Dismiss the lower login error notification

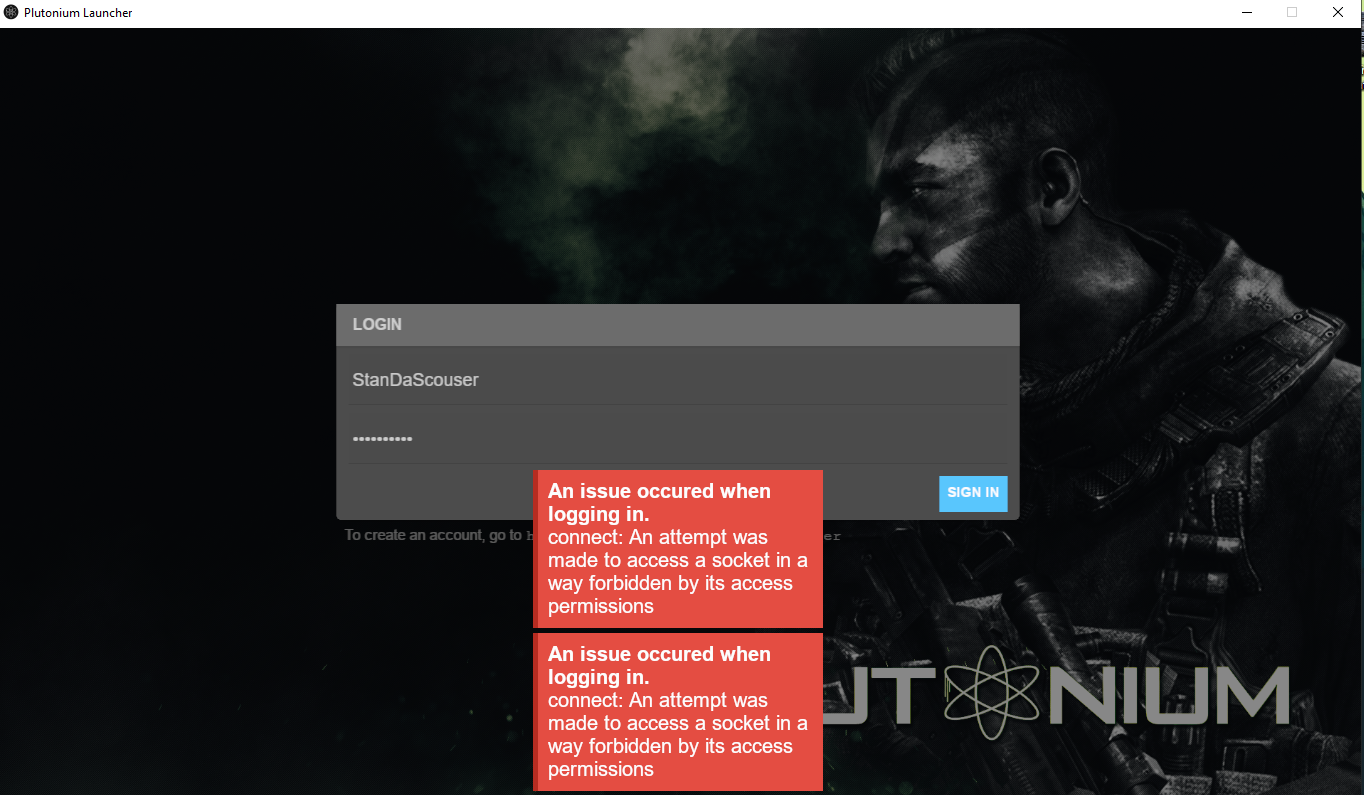point(678,712)
